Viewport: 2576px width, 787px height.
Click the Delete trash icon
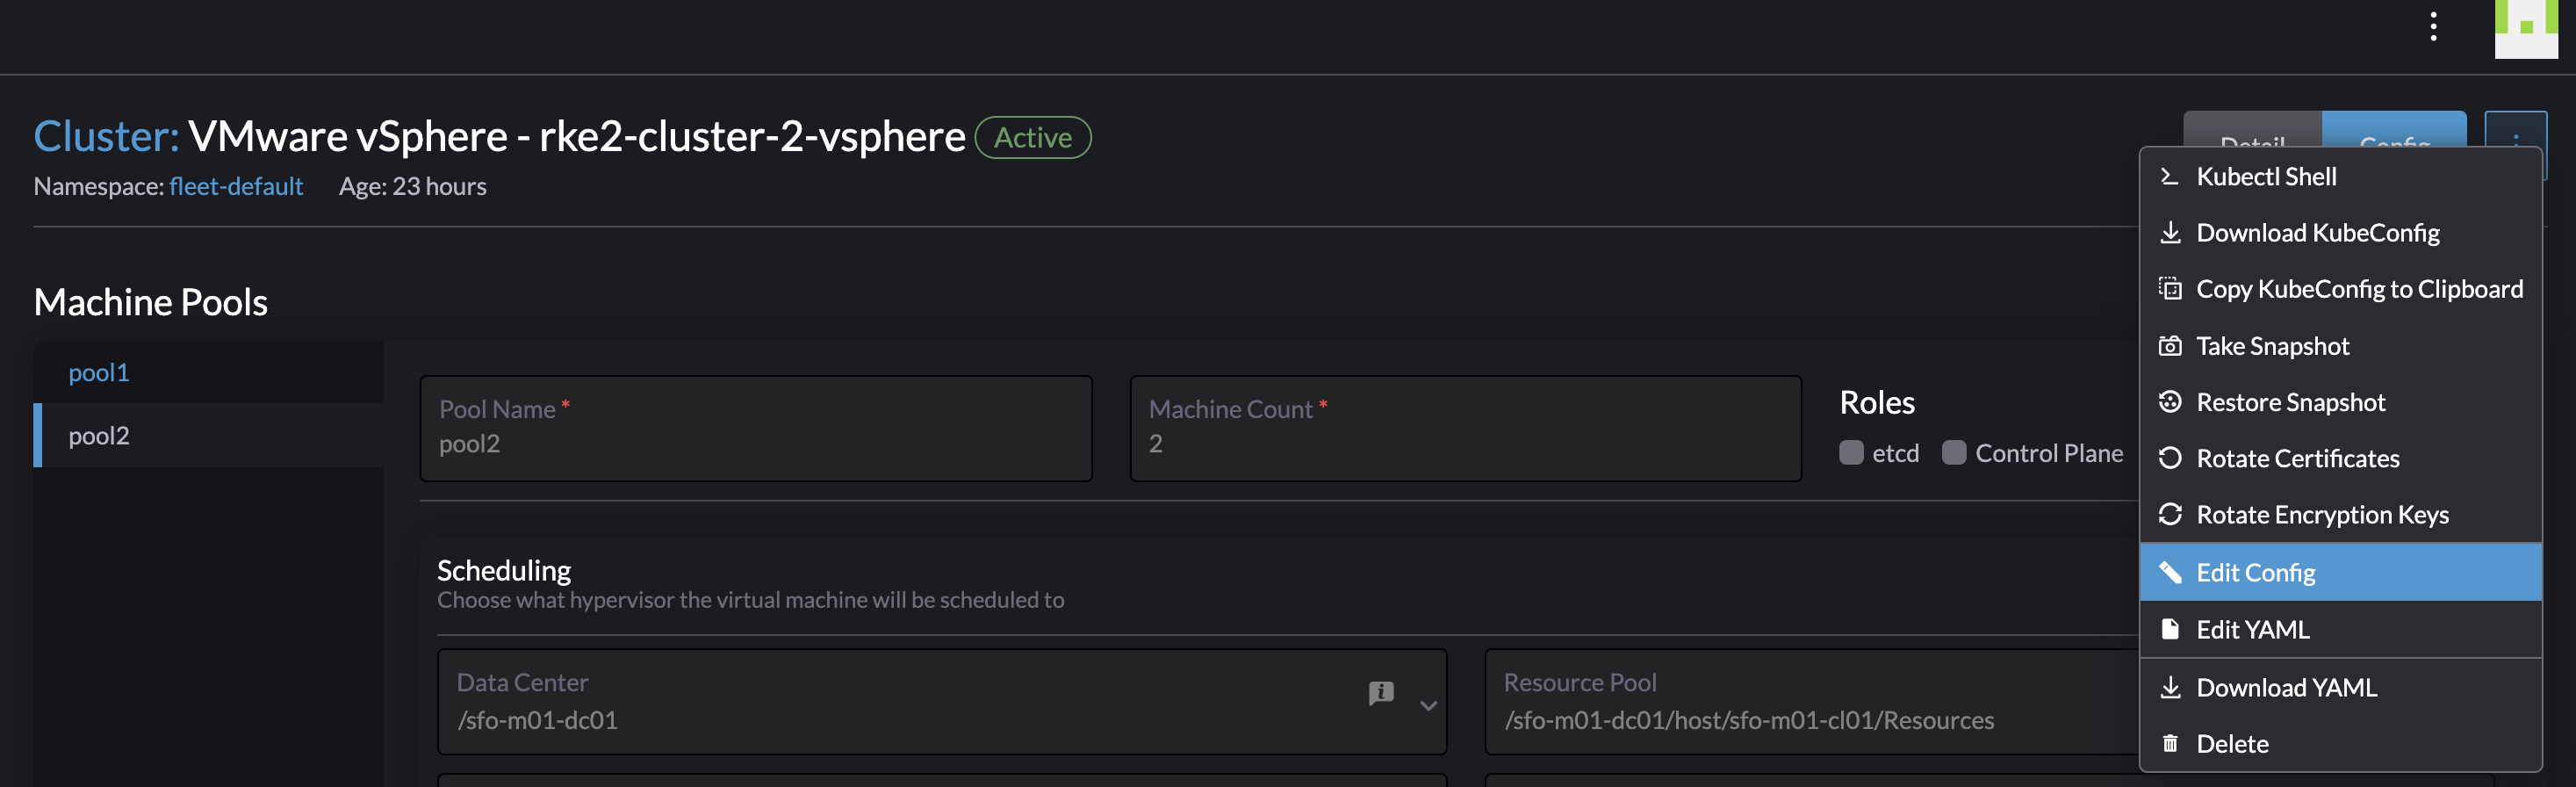pos(2169,743)
